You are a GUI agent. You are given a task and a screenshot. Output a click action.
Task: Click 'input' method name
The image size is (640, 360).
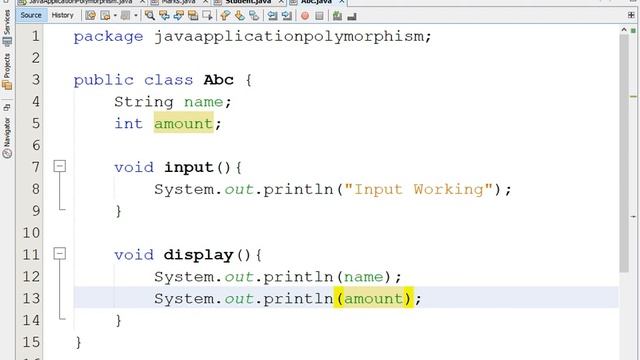pyautogui.click(x=189, y=167)
